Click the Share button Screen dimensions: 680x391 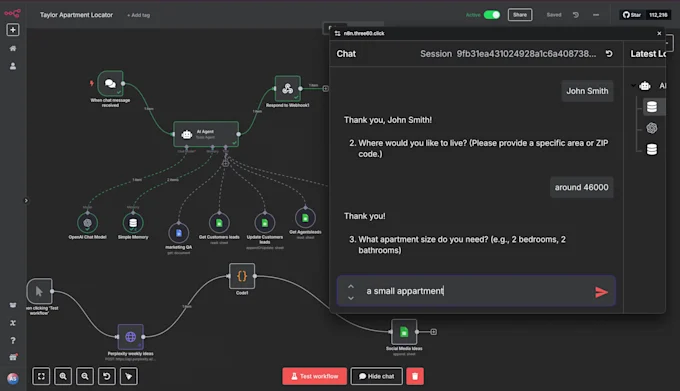click(x=520, y=15)
